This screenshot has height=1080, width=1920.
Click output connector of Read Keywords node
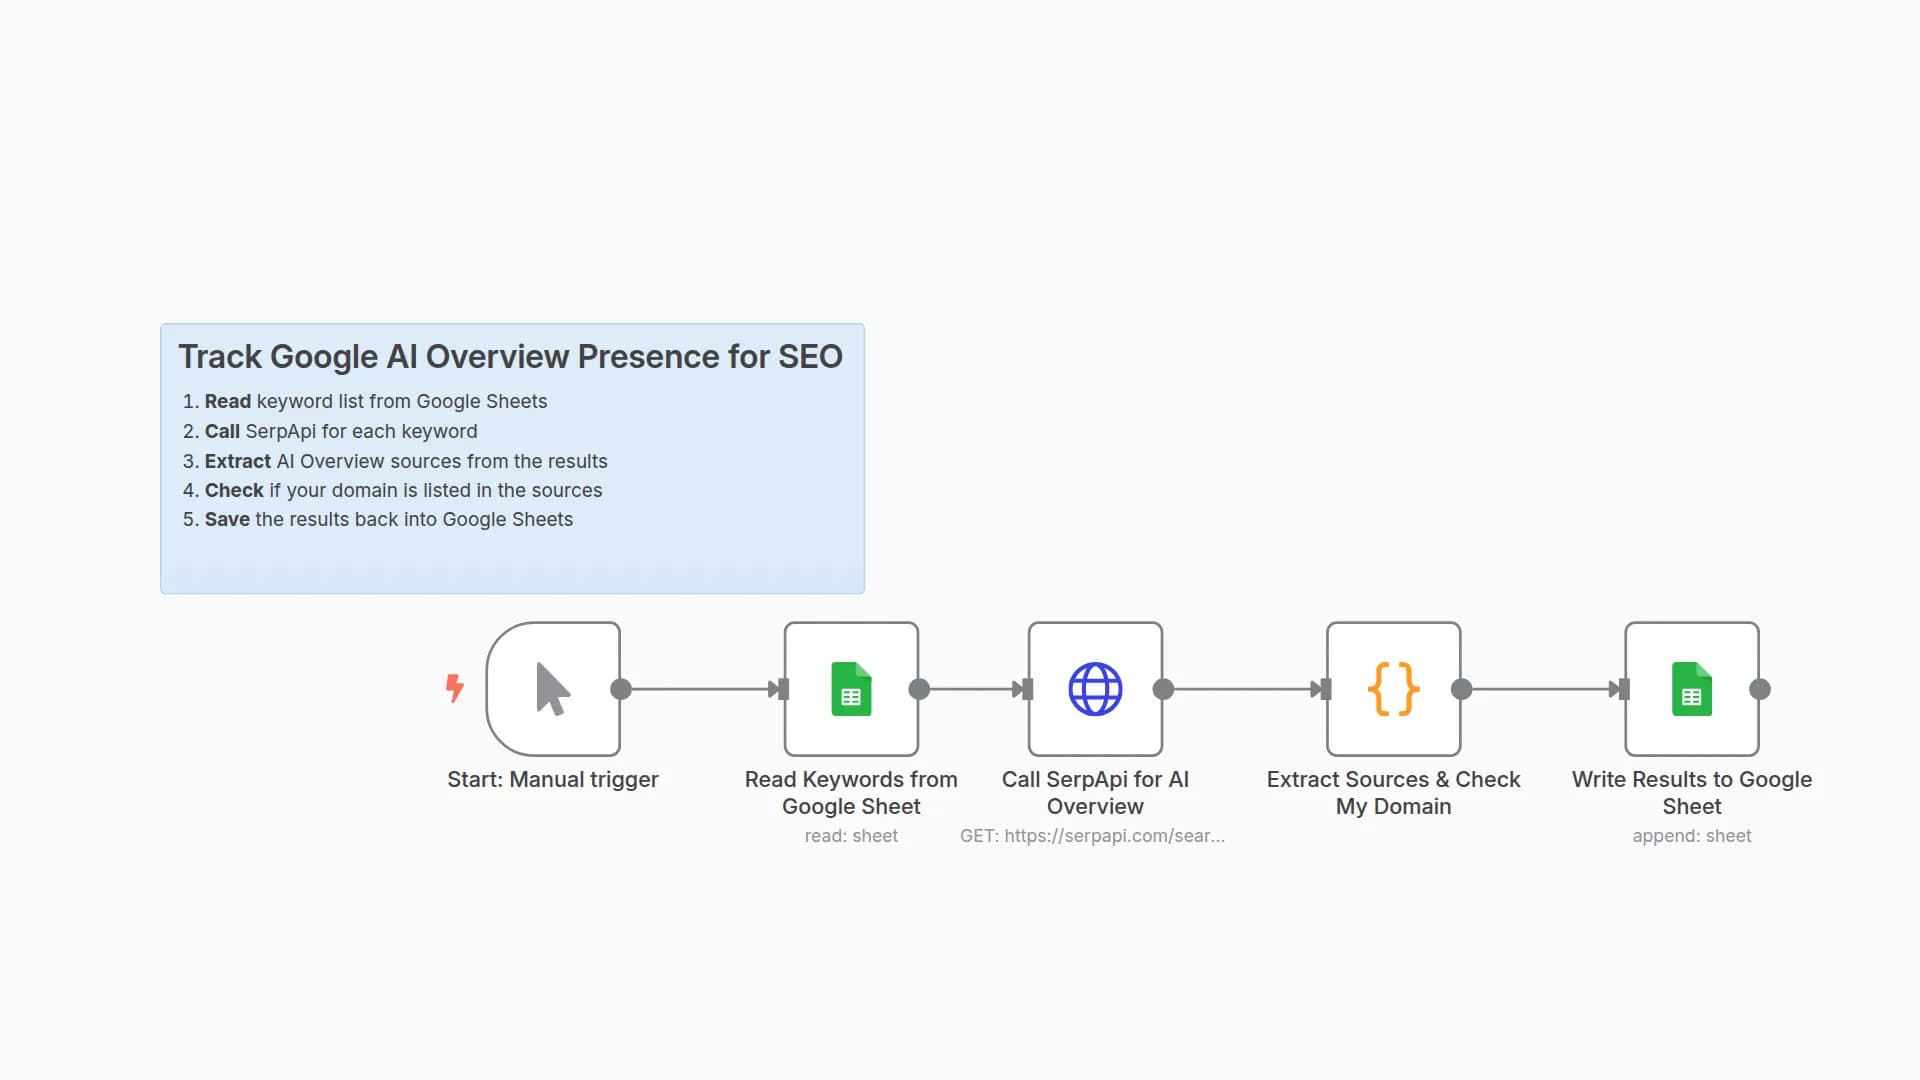click(x=919, y=689)
